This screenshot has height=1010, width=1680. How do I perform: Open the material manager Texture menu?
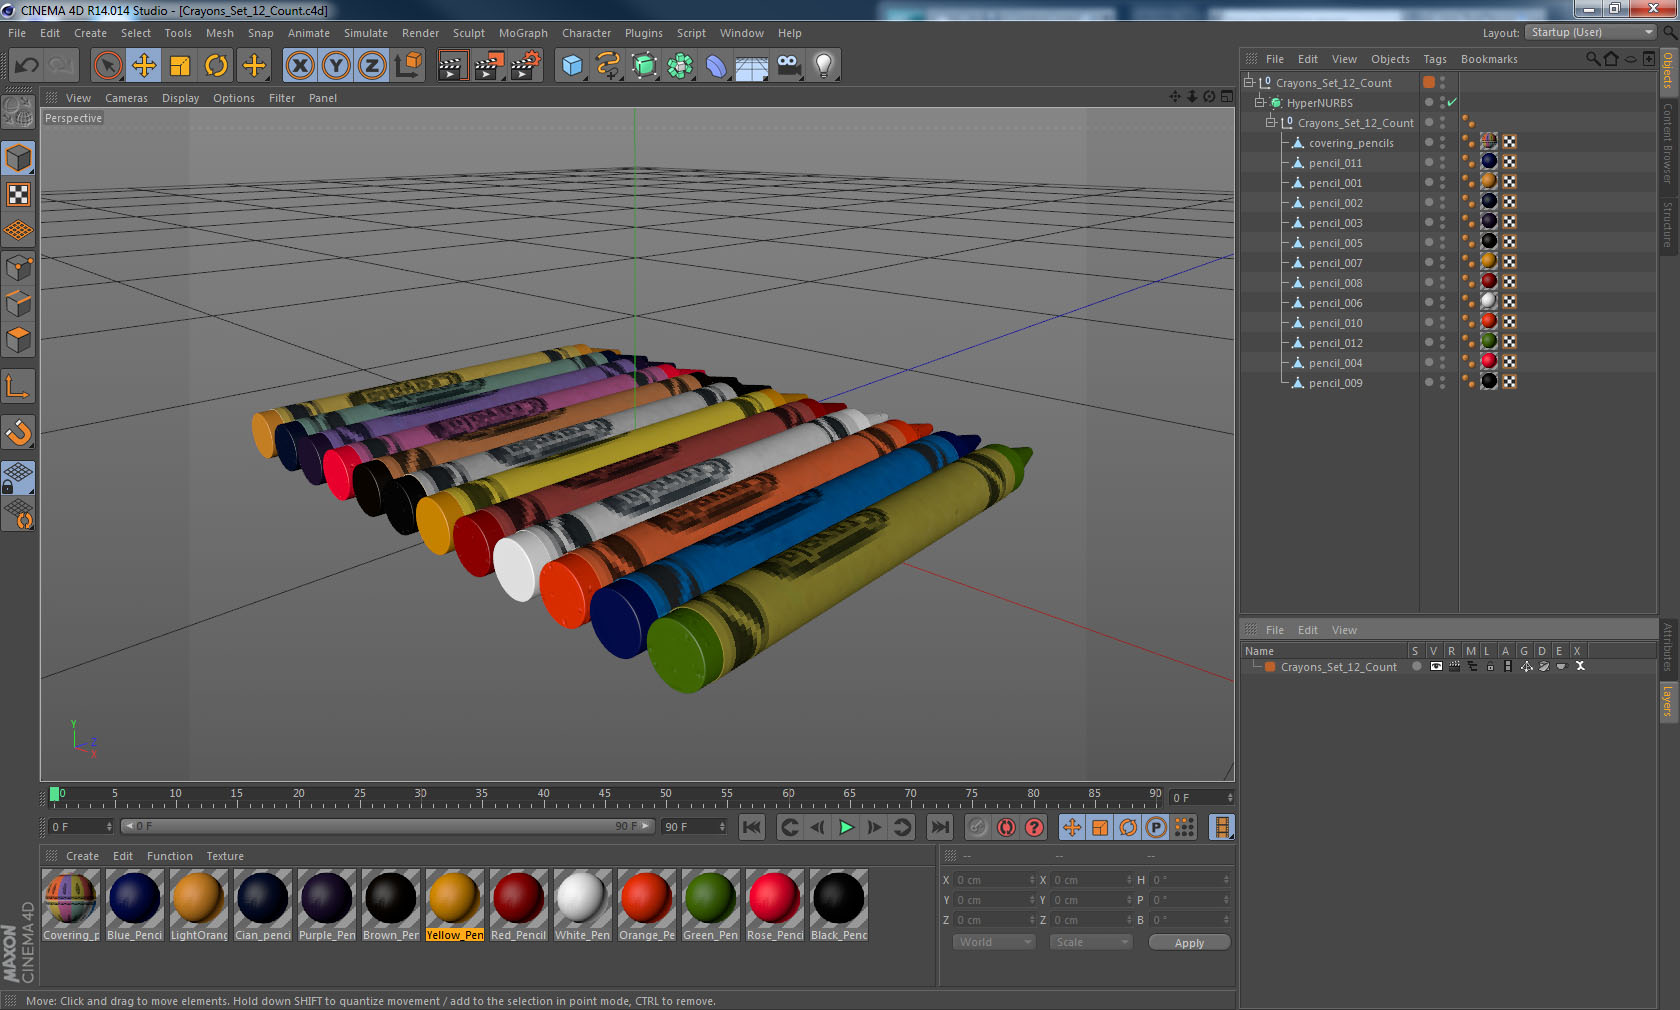coord(225,856)
